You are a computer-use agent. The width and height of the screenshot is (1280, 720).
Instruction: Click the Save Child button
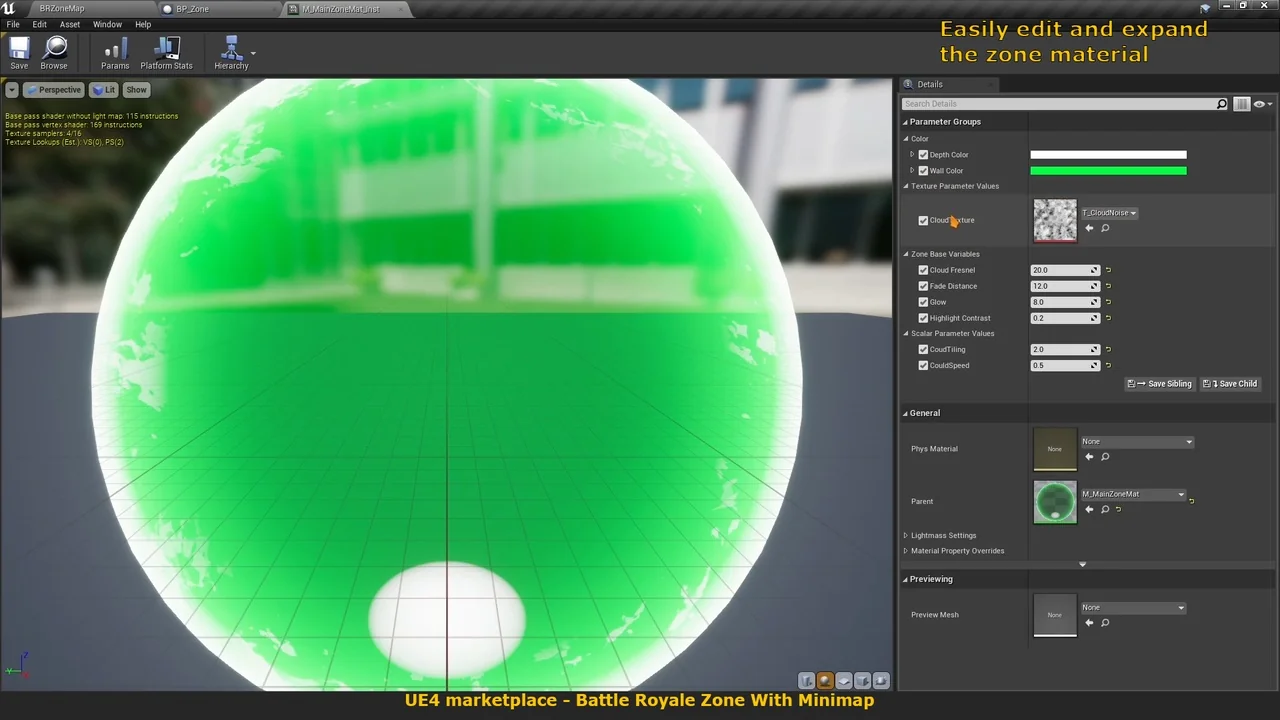coord(1230,384)
